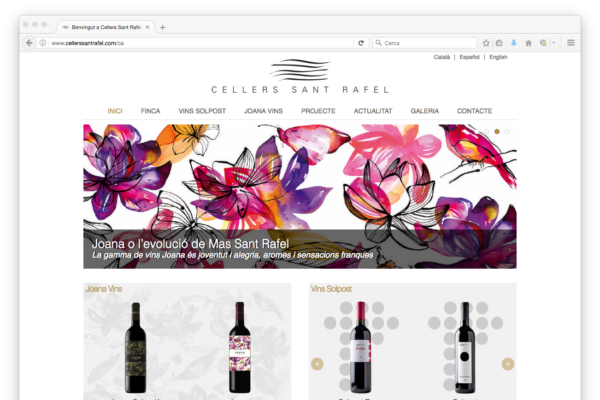Screen dimensions: 600x400
Task: Go to the browser home icon
Action: pyautogui.click(x=528, y=43)
